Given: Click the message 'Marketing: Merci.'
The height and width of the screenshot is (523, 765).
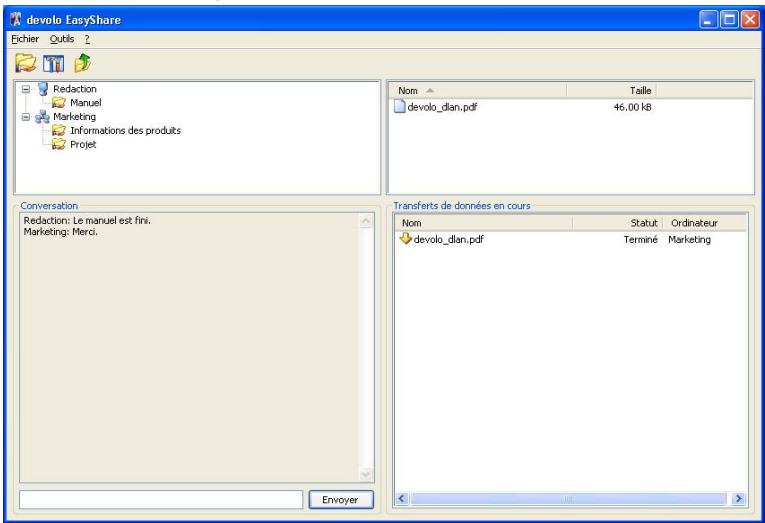Looking at the screenshot, I should (60, 232).
